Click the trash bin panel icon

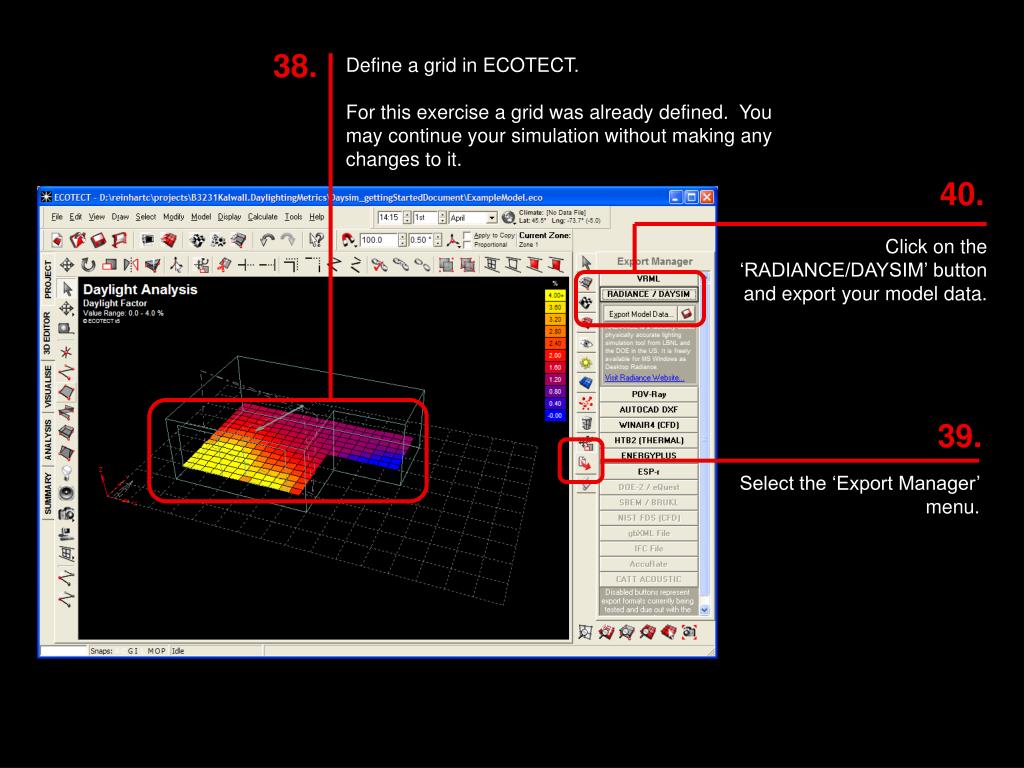[586, 423]
